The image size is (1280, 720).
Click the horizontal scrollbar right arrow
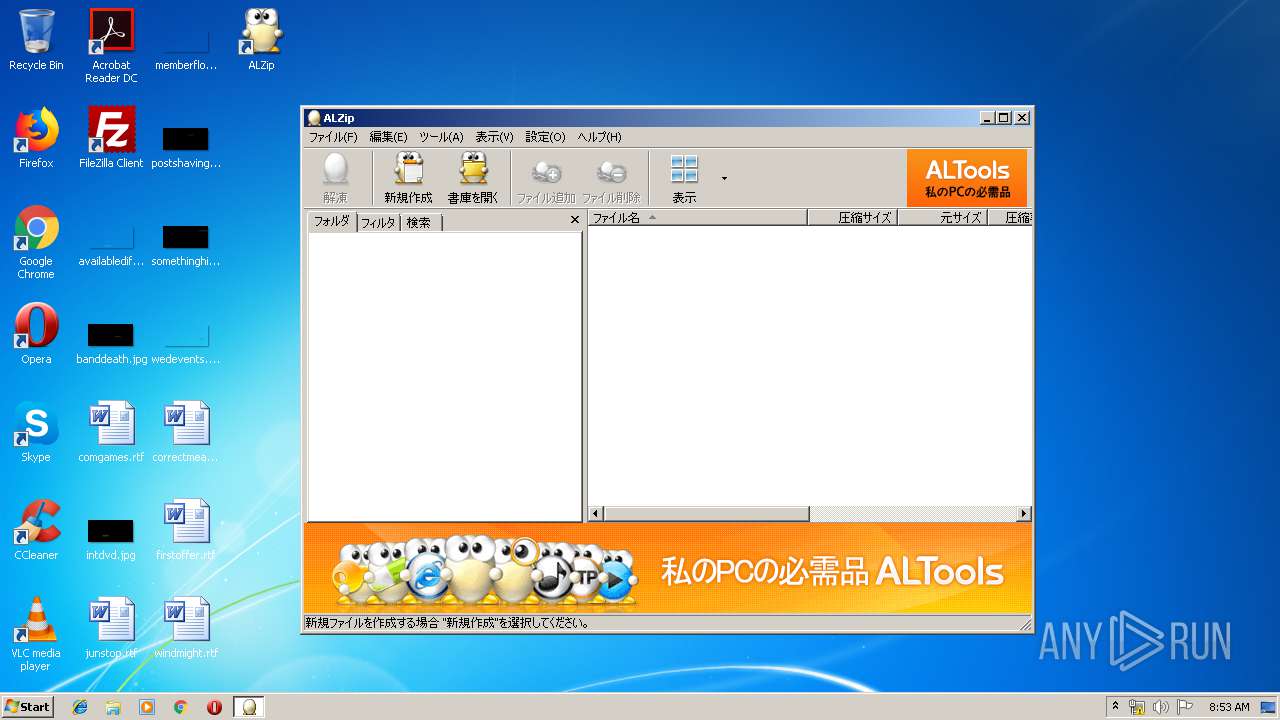click(1023, 514)
